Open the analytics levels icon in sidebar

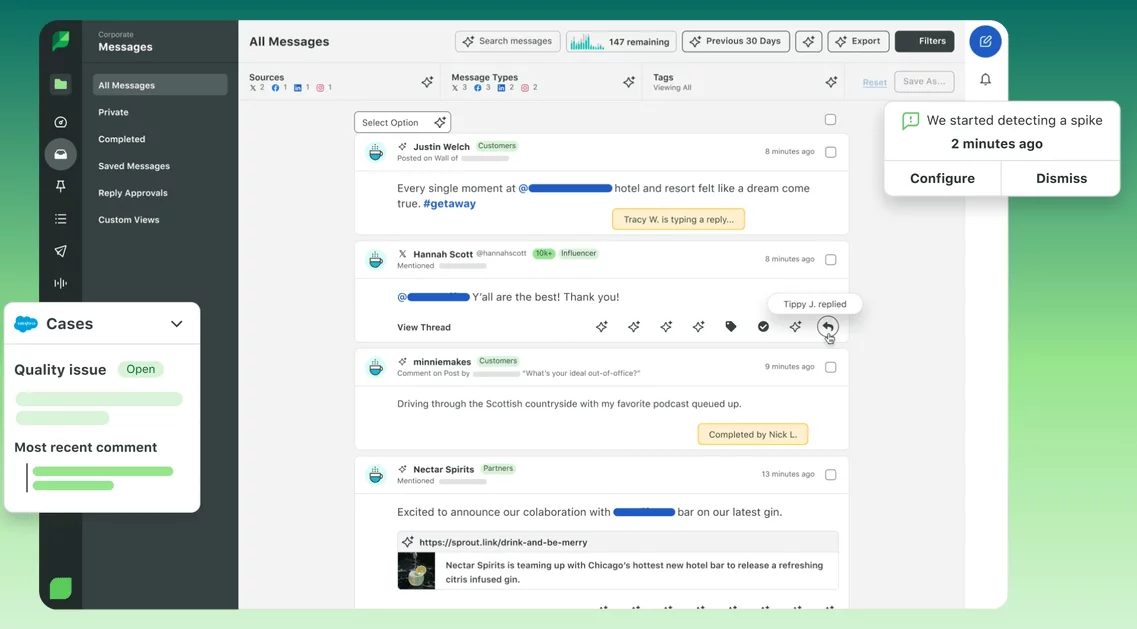click(60, 283)
